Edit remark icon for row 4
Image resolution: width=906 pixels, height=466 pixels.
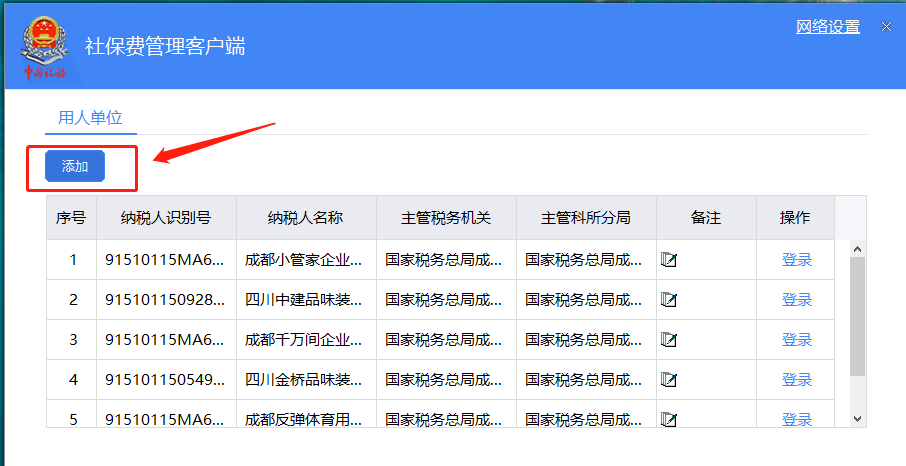coord(669,379)
